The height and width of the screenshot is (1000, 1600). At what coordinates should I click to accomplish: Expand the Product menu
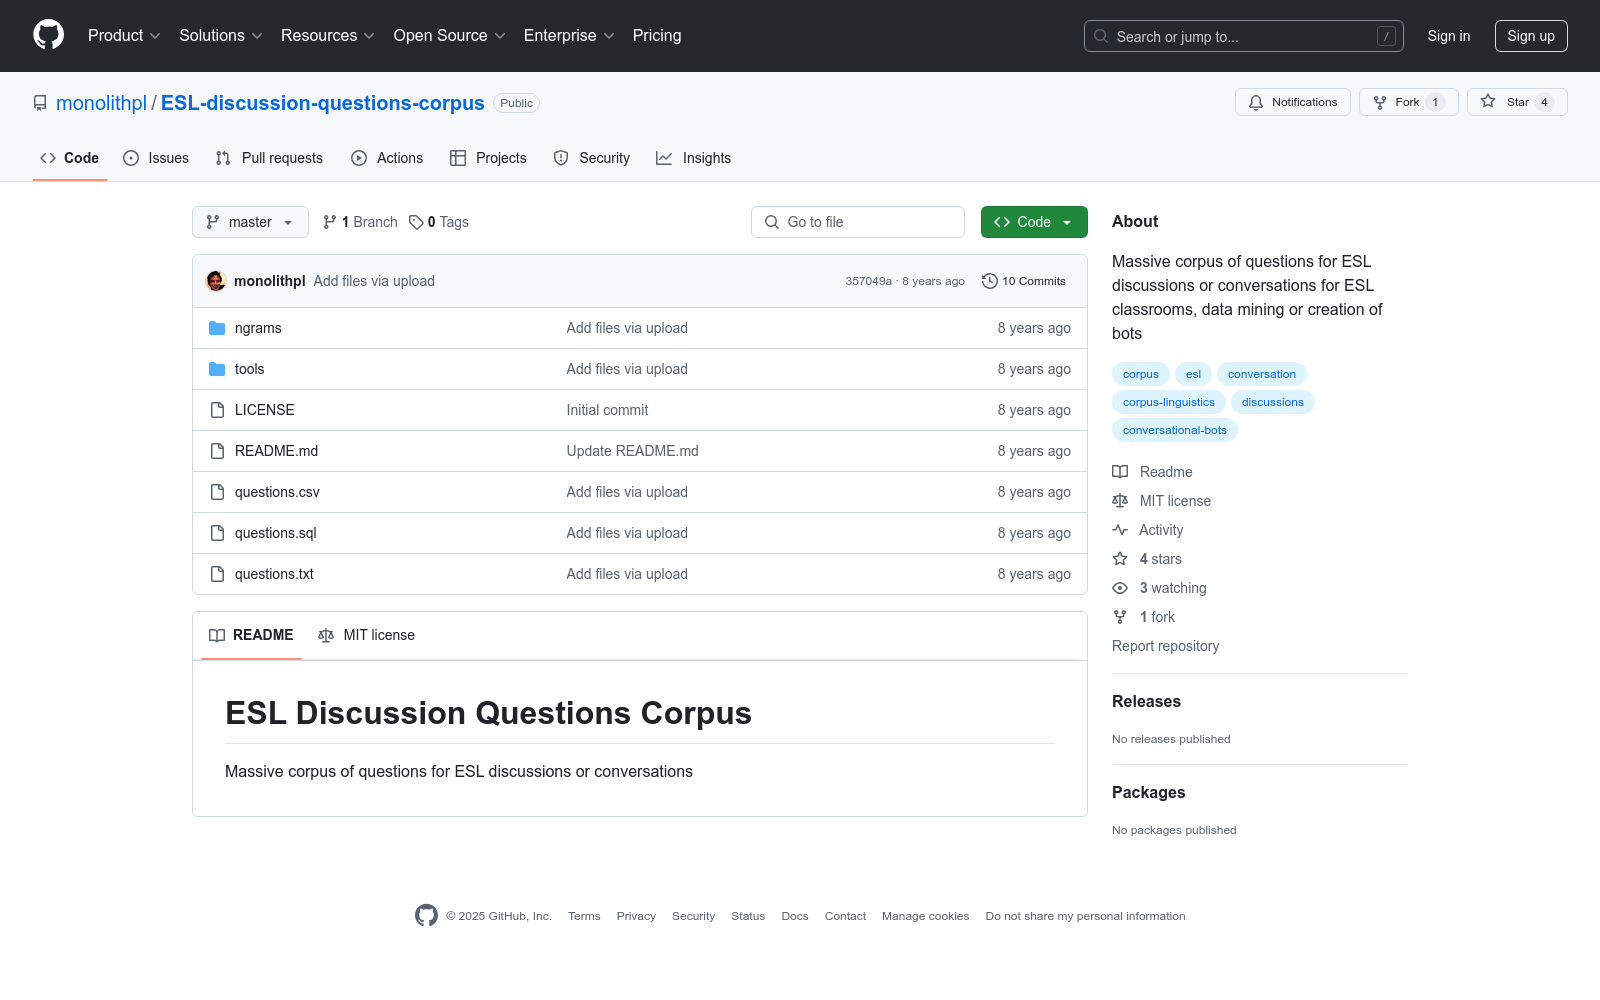[124, 36]
